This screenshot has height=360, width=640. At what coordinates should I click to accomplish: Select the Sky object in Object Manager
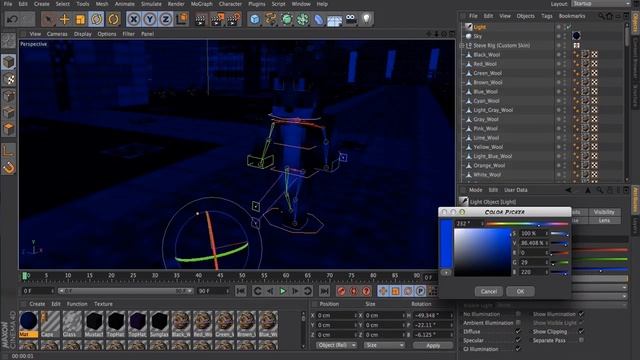pyautogui.click(x=477, y=36)
